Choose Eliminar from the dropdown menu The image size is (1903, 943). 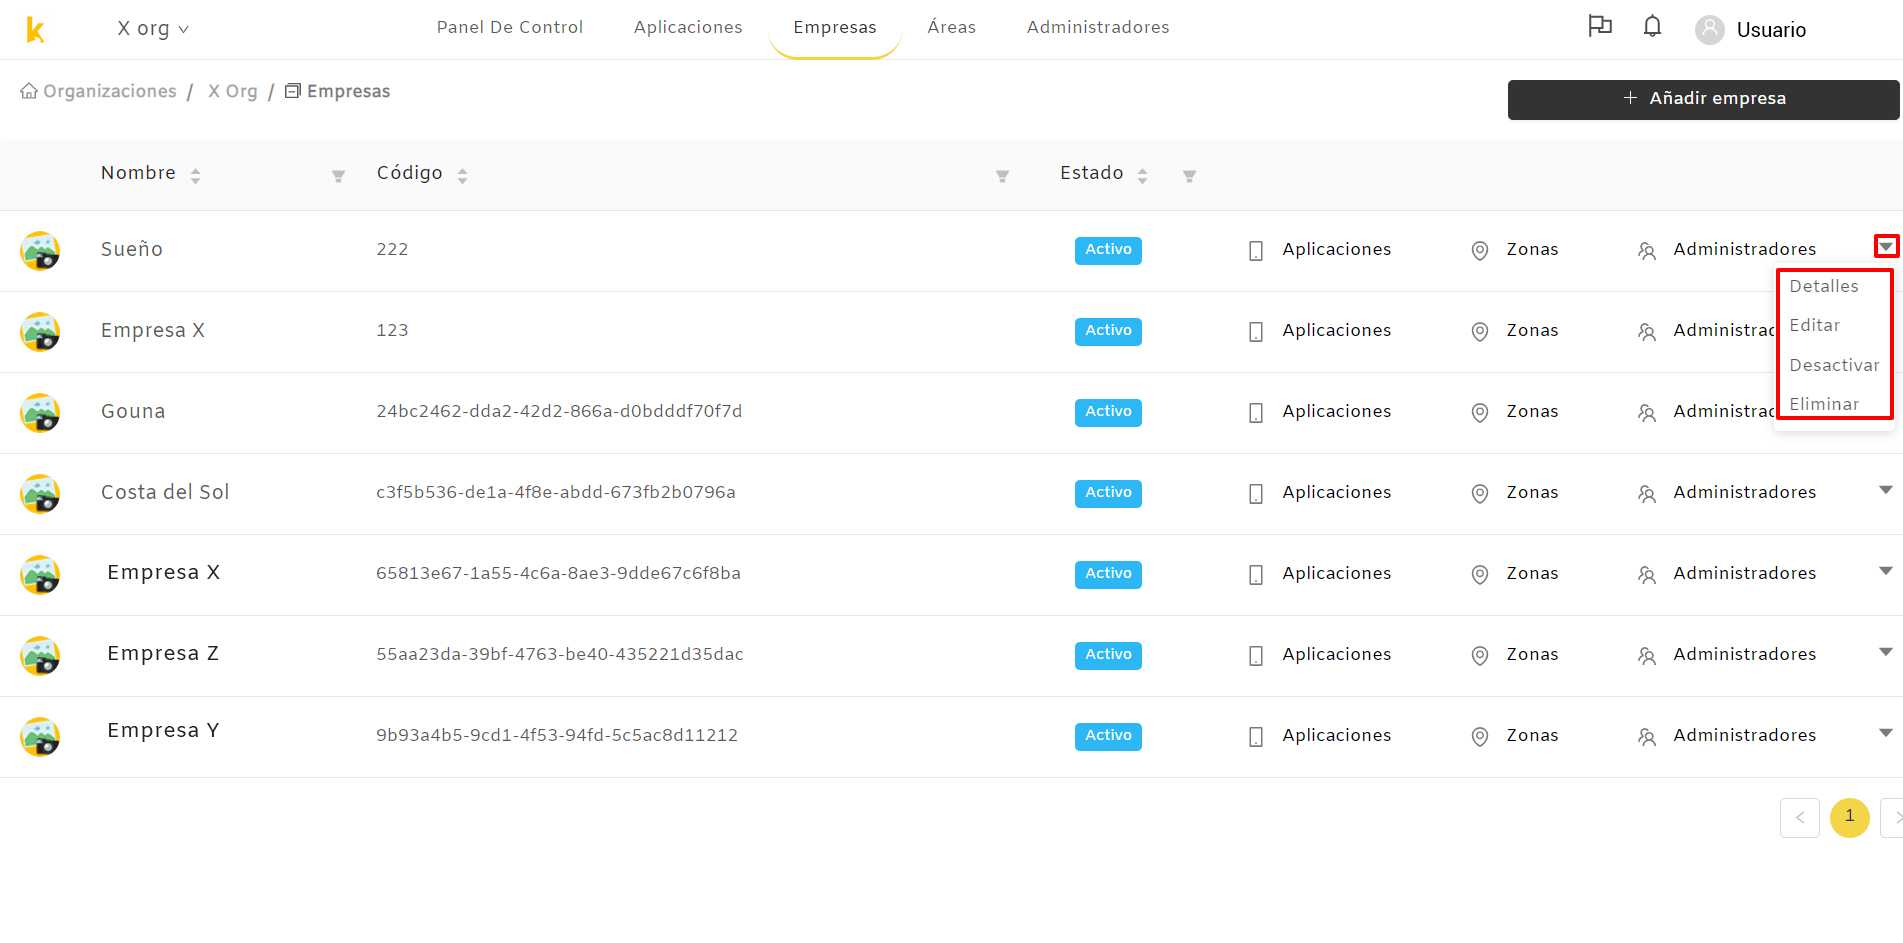coord(1824,405)
